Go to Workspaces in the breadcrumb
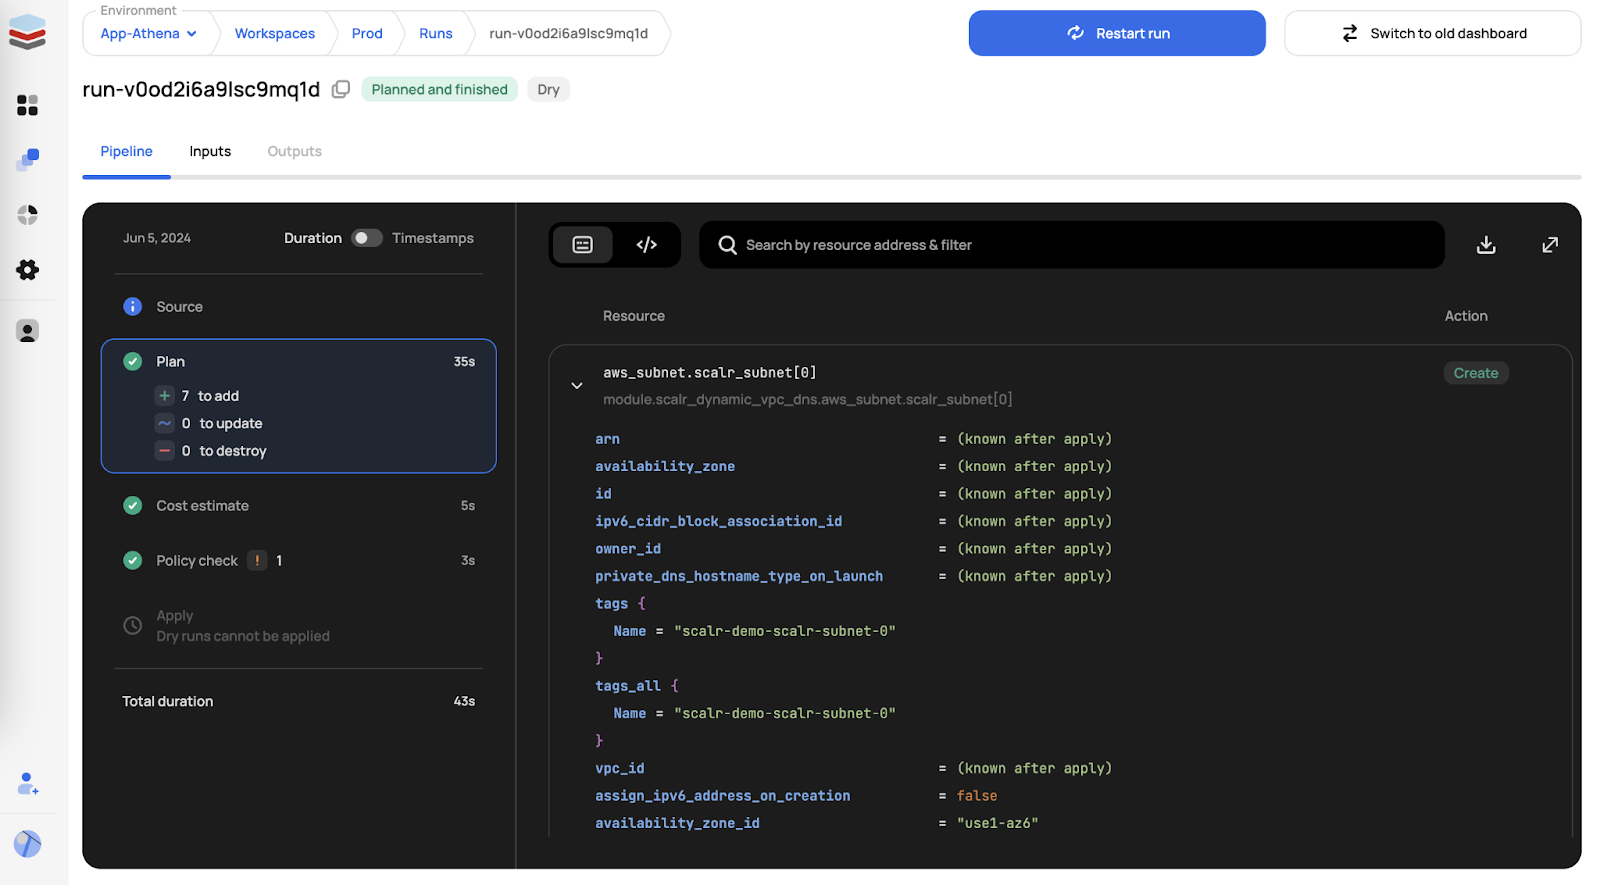Image resolution: width=1600 pixels, height=885 pixels. 275,34
